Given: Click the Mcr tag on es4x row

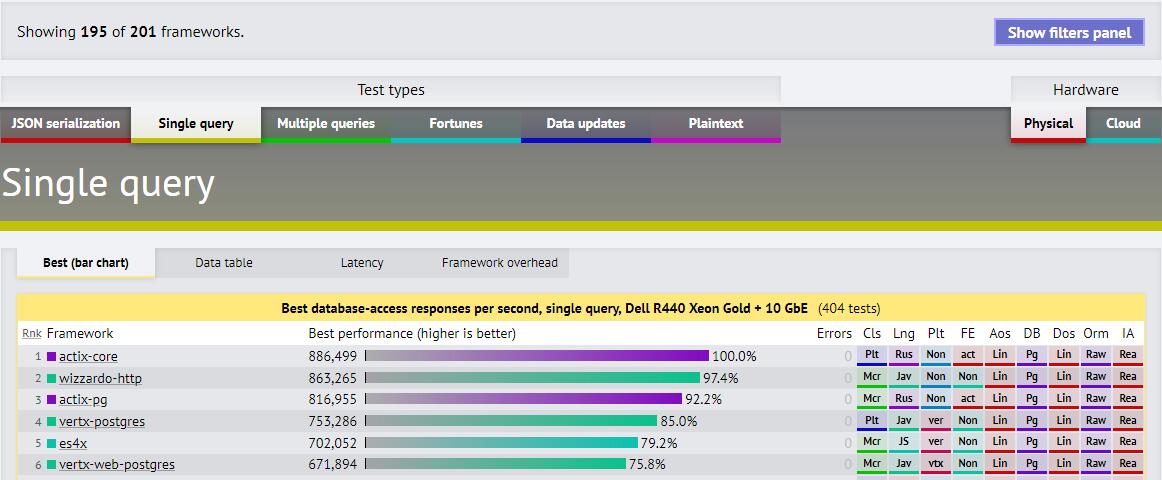Looking at the screenshot, I should pyautogui.click(x=872, y=442).
